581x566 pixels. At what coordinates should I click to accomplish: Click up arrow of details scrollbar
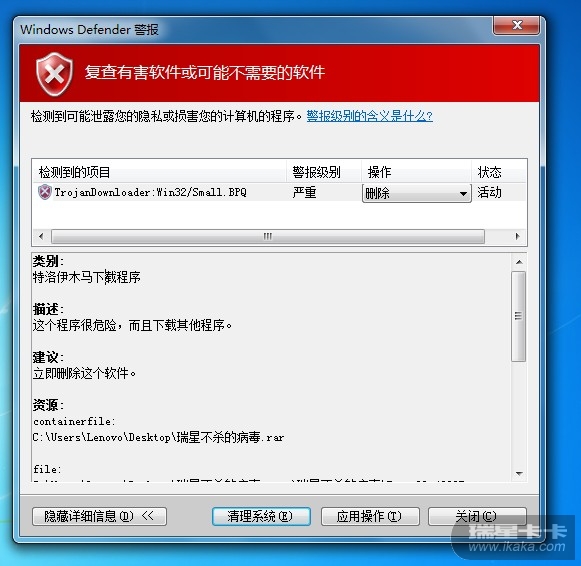click(x=519, y=262)
